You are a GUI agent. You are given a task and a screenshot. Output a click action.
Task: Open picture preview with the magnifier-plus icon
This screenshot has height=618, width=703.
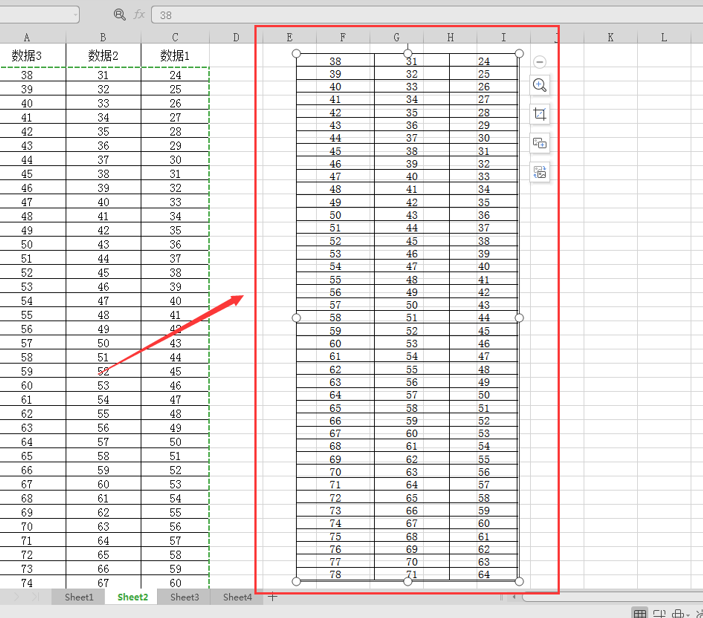[x=539, y=85]
